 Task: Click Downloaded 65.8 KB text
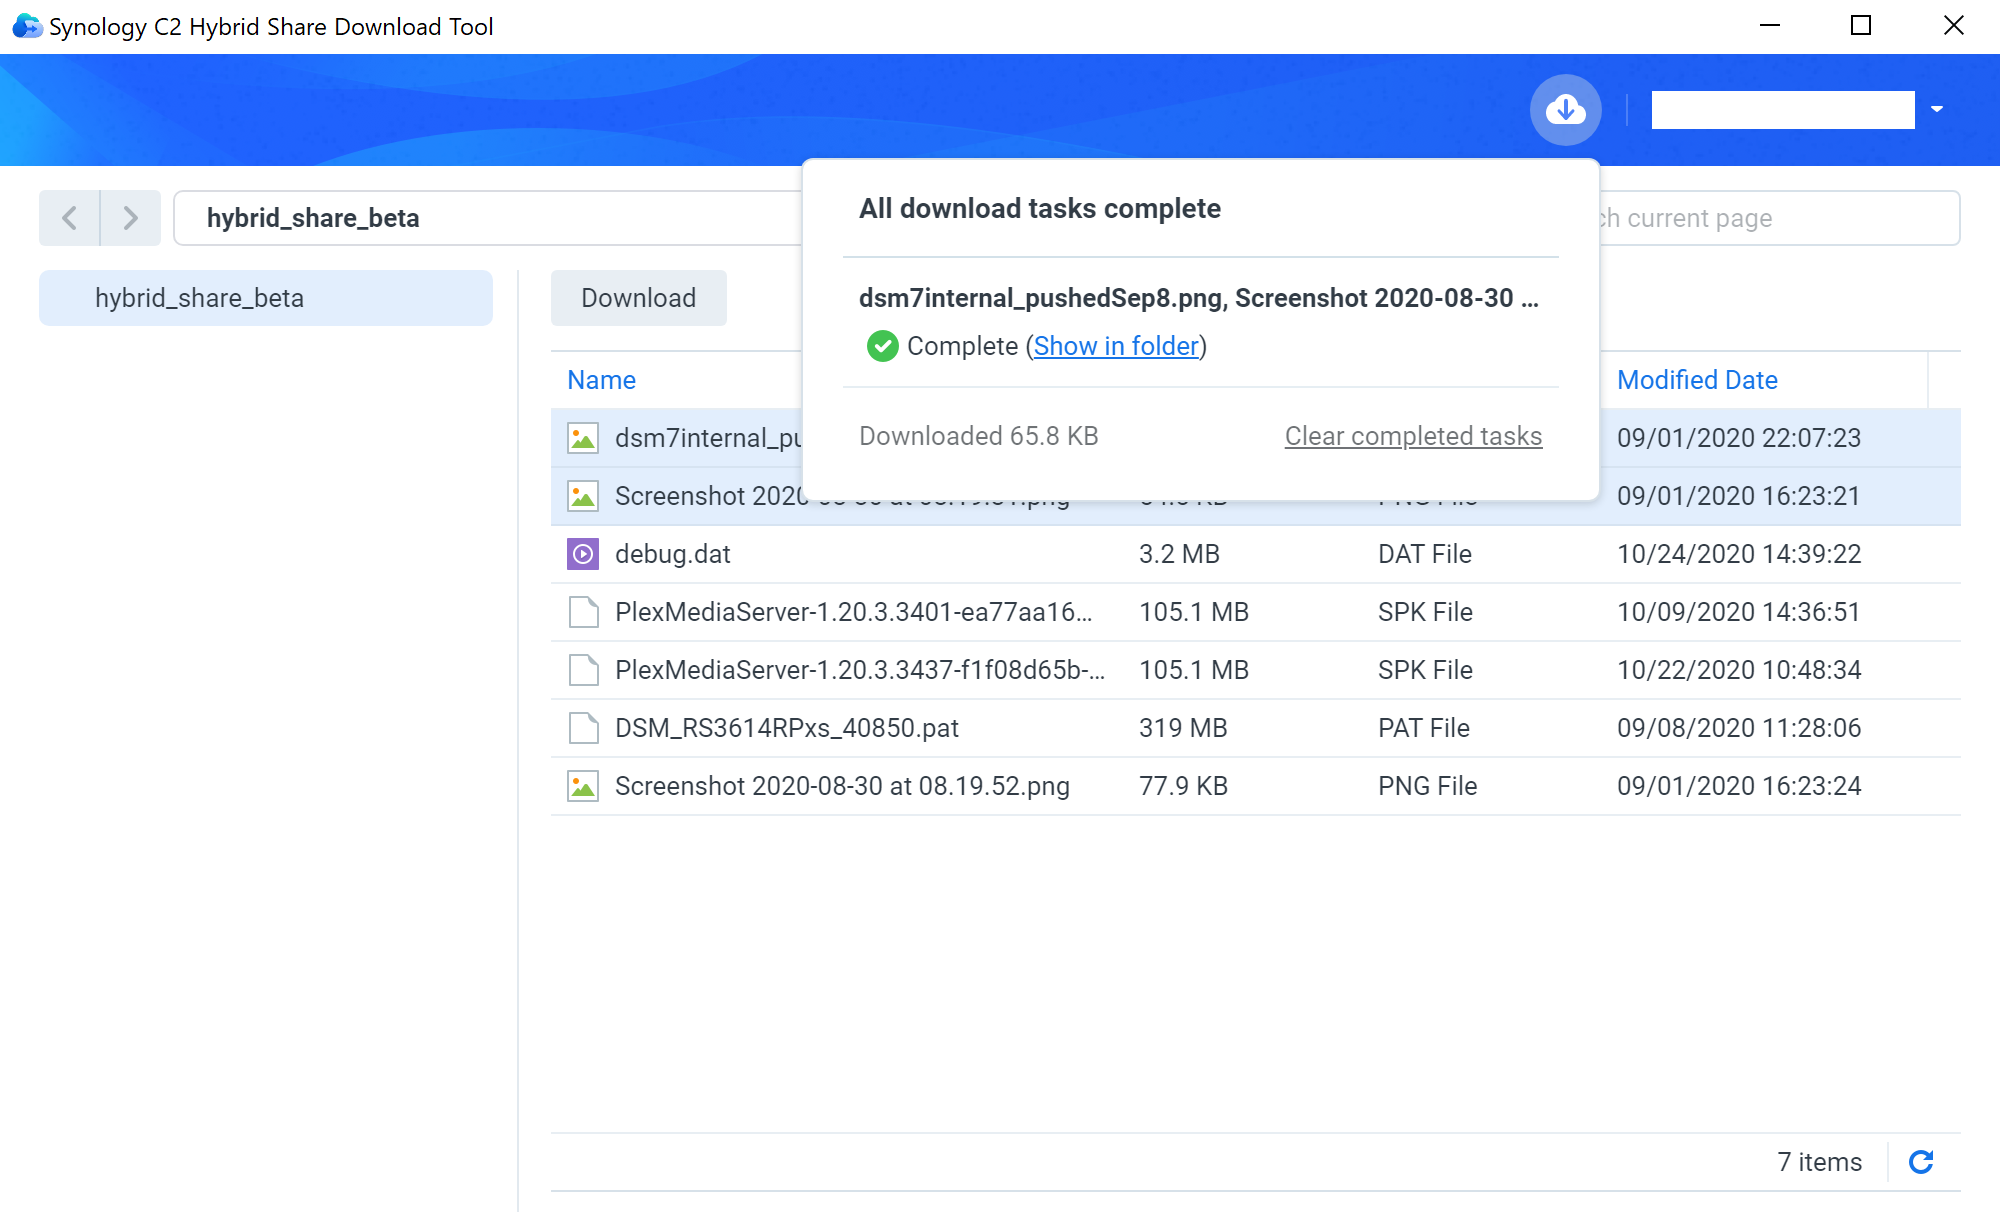pos(978,436)
